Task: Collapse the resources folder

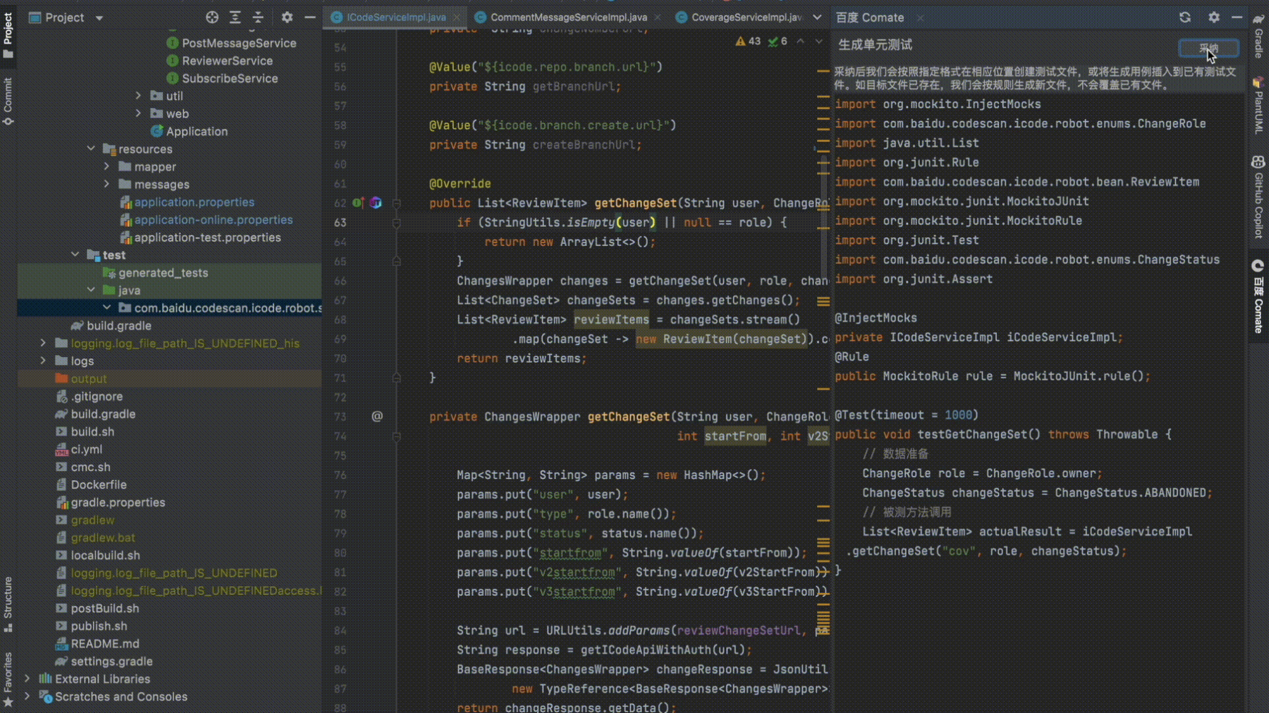Action: point(91,149)
